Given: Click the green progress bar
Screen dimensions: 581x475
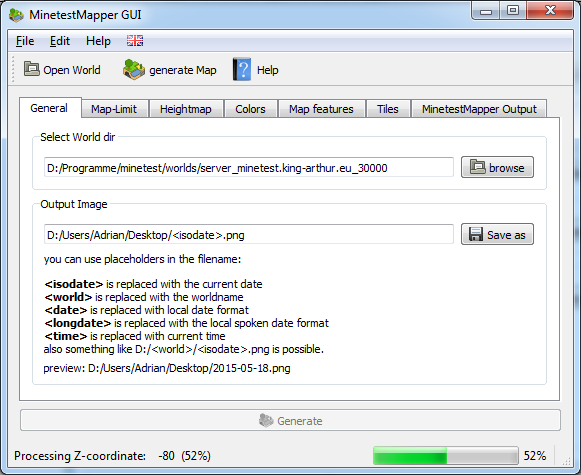Looking at the screenshot, I should pyautogui.click(x=446, y=455).
